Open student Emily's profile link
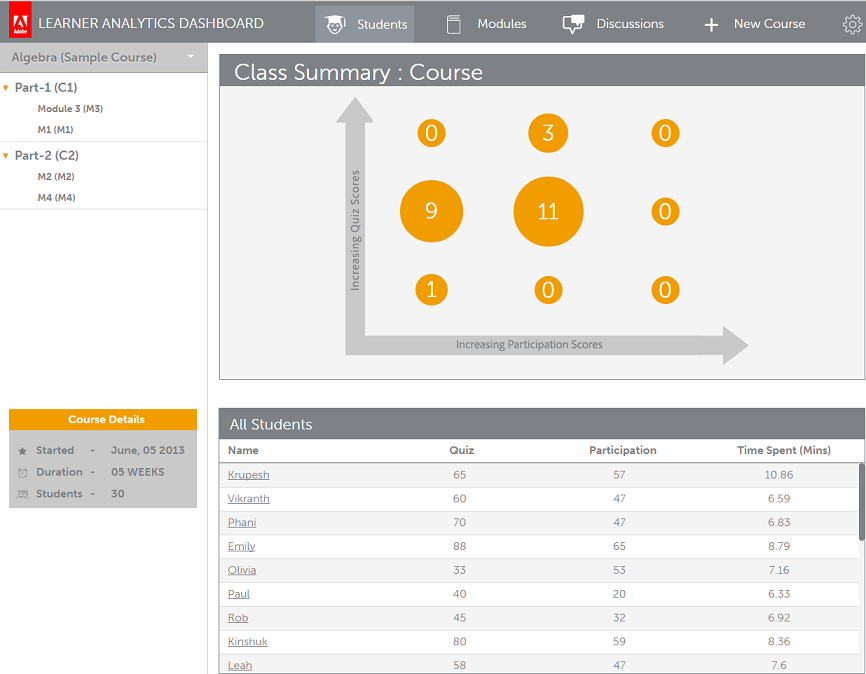 click(x=241, y=547)
